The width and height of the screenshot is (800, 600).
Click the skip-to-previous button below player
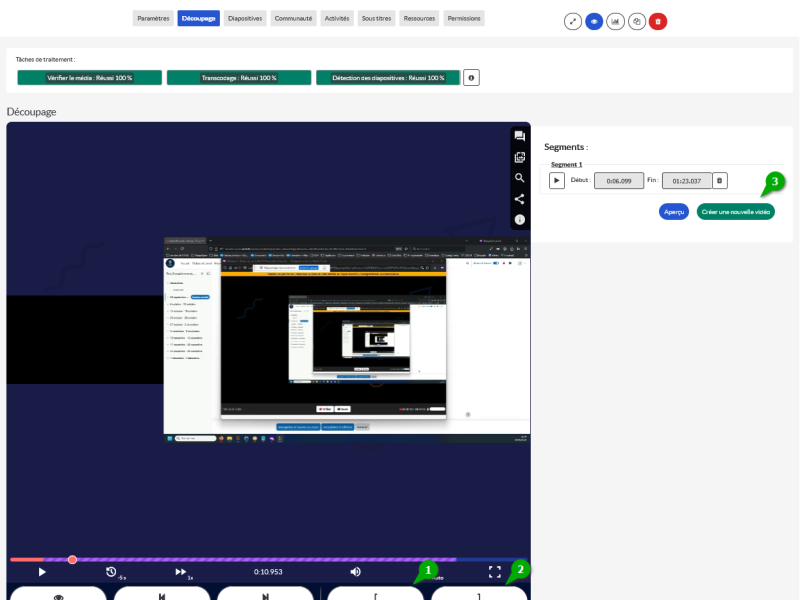tap(162, 594)
